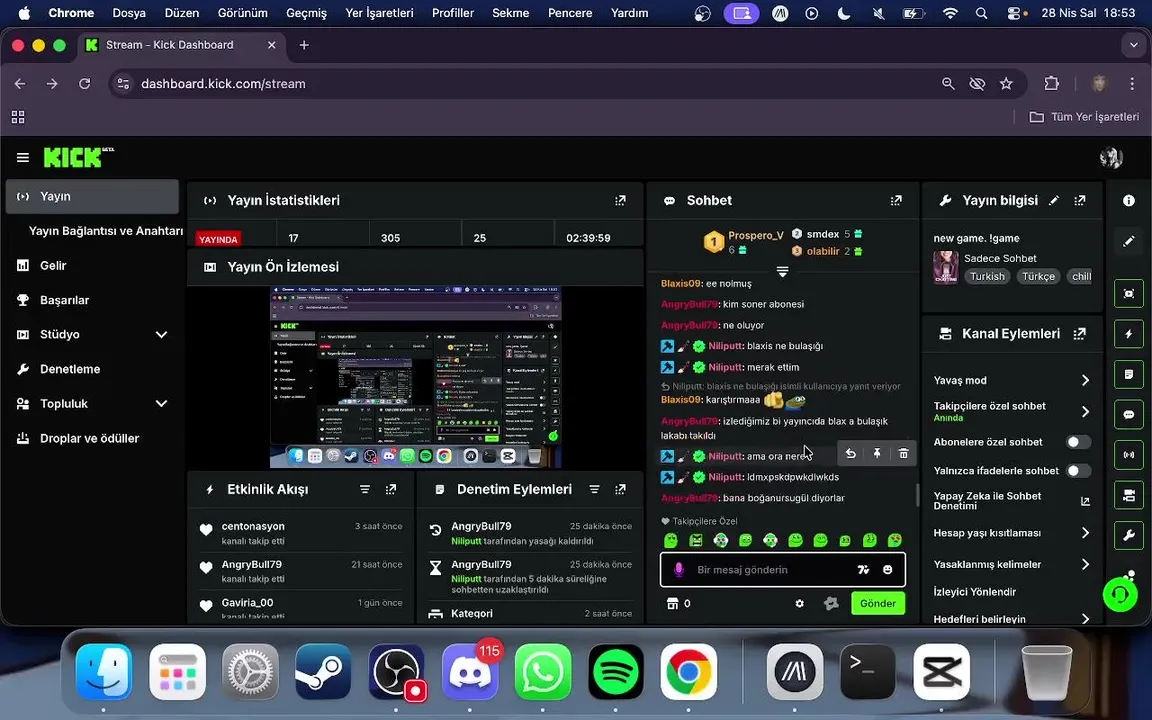Open the green headset support button
Screen dimensions: 1152x720
(x=1120, y=594)
